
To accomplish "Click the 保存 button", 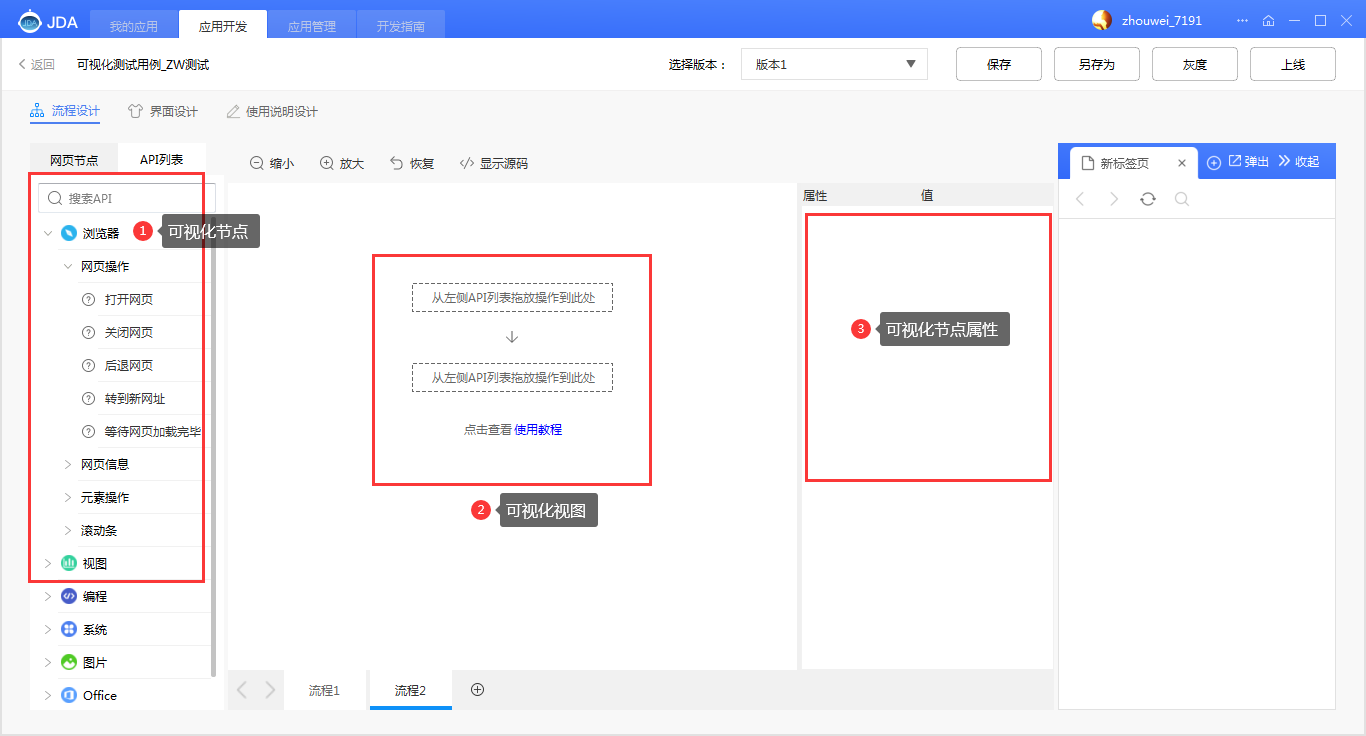I will click(x=999, y=64).
